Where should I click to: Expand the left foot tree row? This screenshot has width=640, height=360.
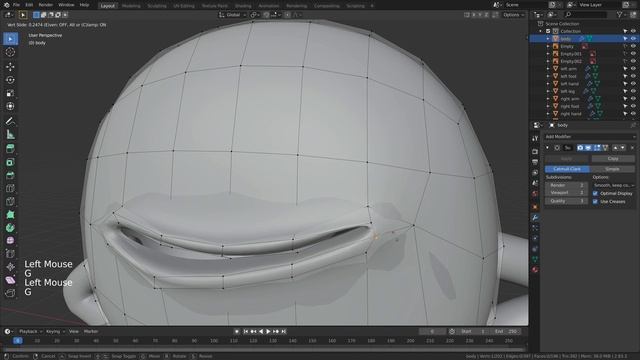(548, 76)
